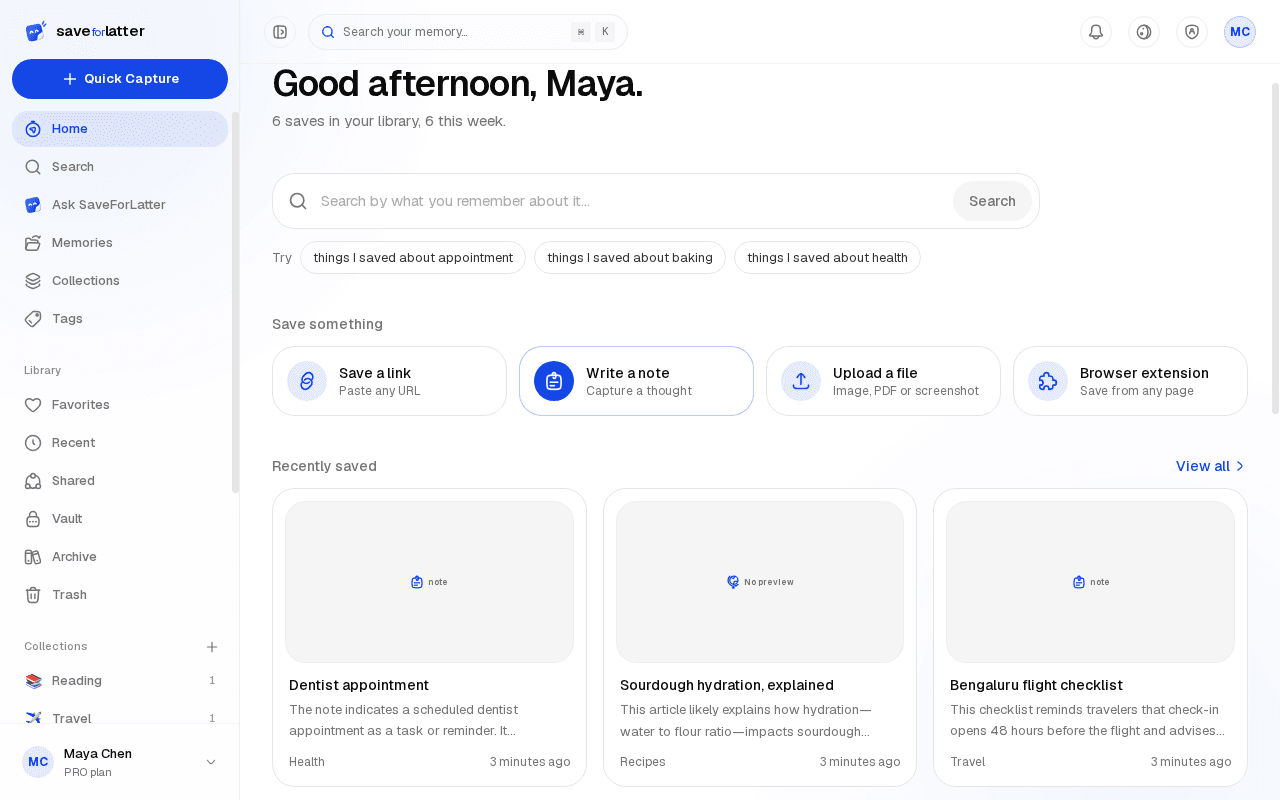Image resolution: width=1280 pixels, height=800 pixels.
Task: Open Sourdough hydration preview thumbnail
Action: (760, 582)
